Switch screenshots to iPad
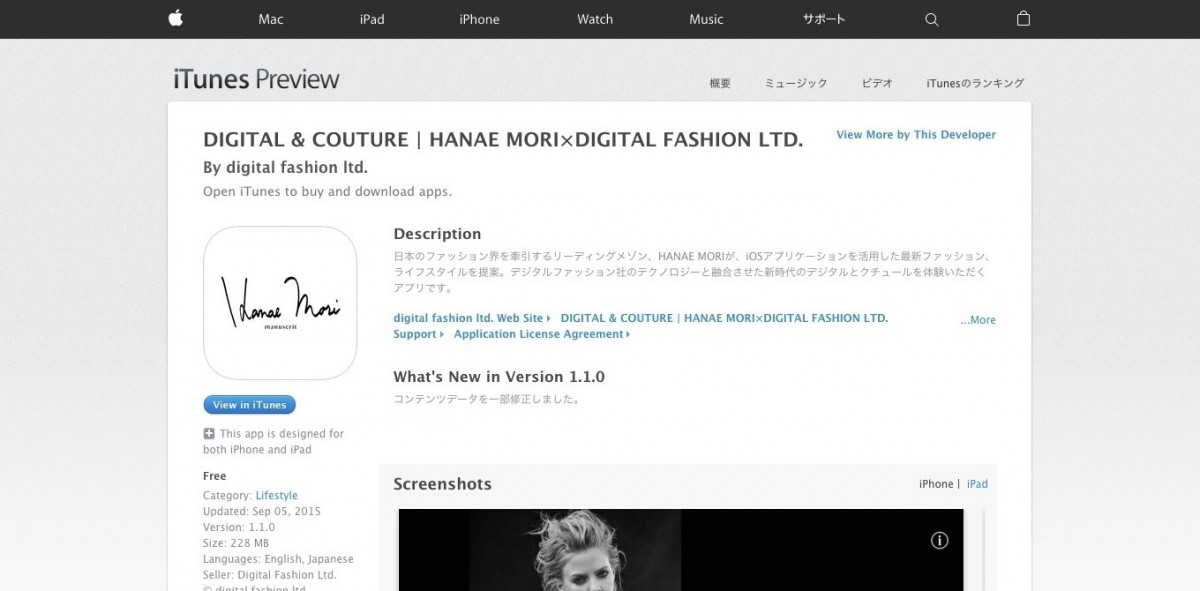This screenshot has width=1200, height=591. click(977, 484)
